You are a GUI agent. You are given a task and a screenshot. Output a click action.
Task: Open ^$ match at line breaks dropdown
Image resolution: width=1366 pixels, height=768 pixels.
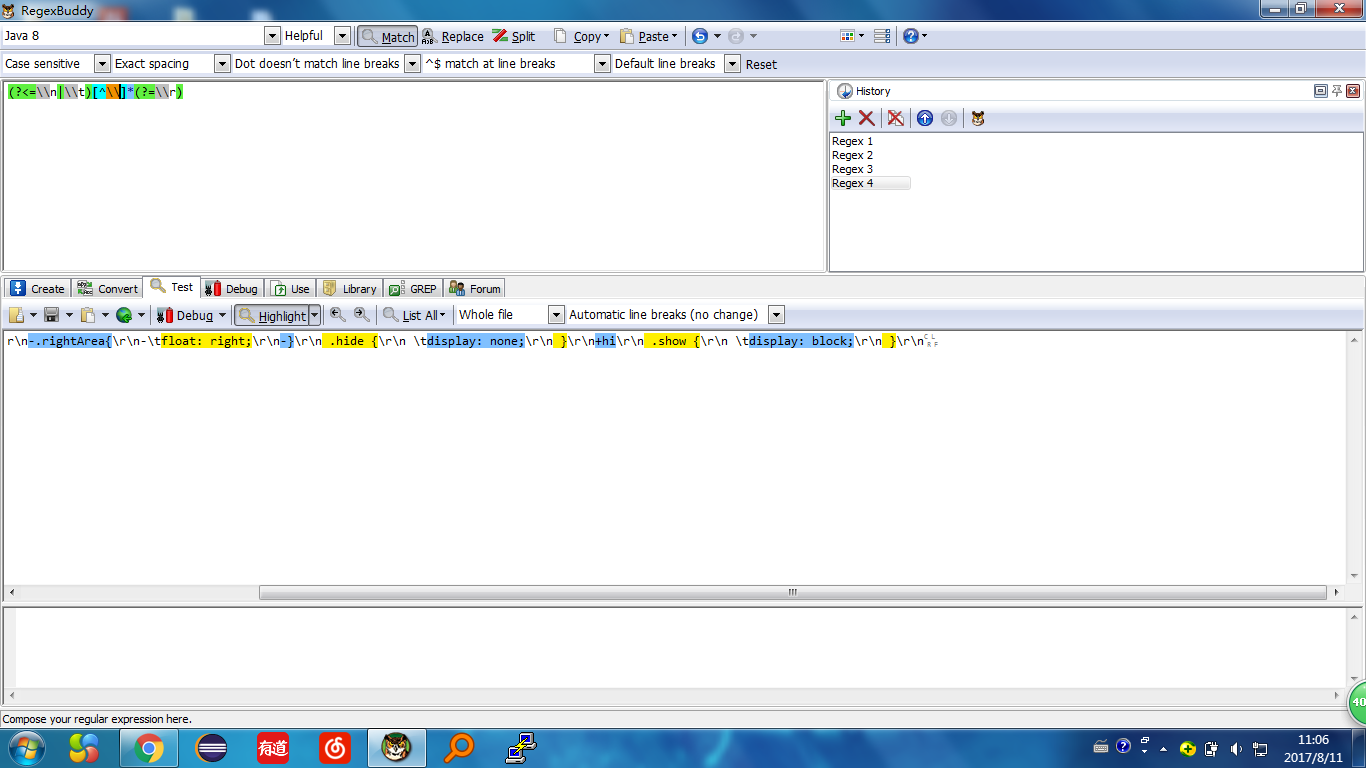(602, 64)
